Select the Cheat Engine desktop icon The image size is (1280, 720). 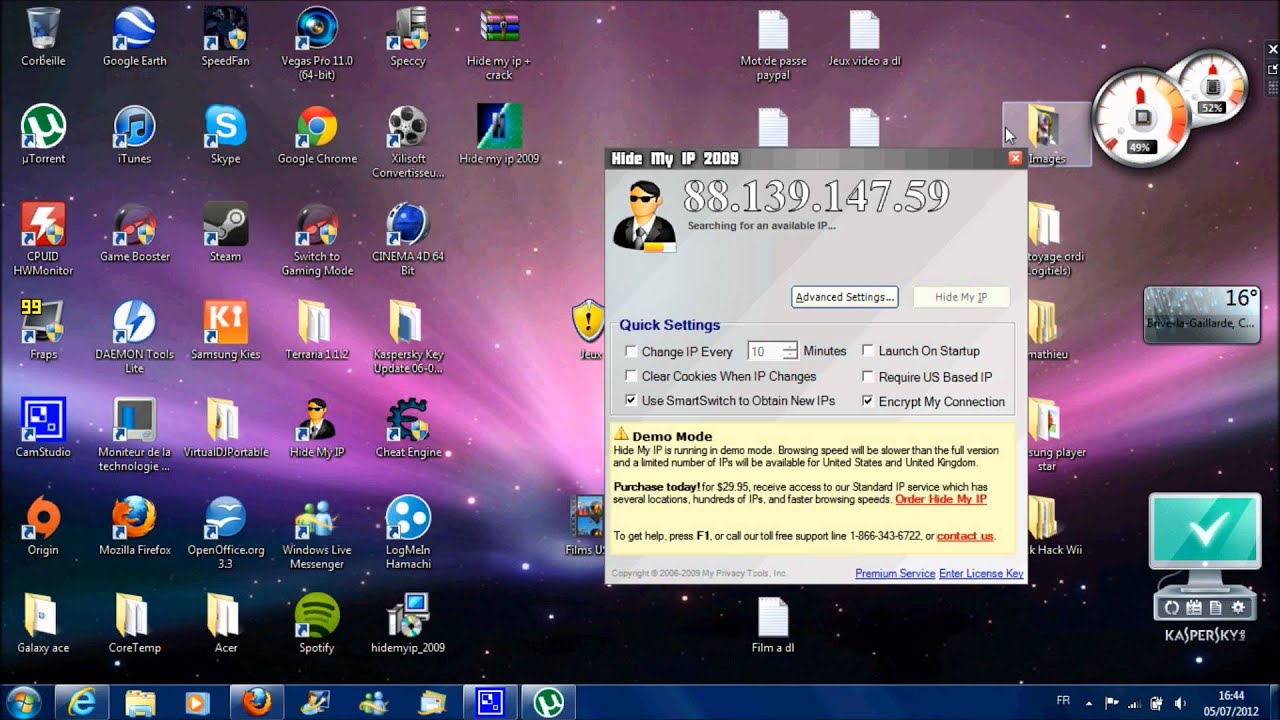pos(408,429)
